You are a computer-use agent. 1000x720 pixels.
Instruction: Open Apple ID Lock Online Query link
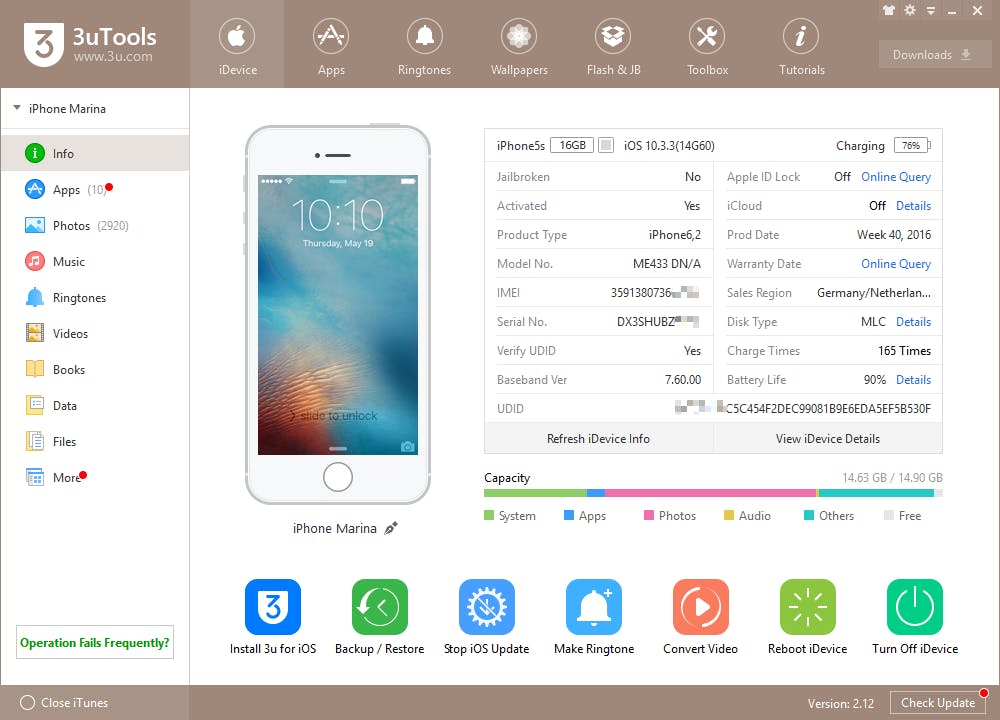click(x=895, y=177)
